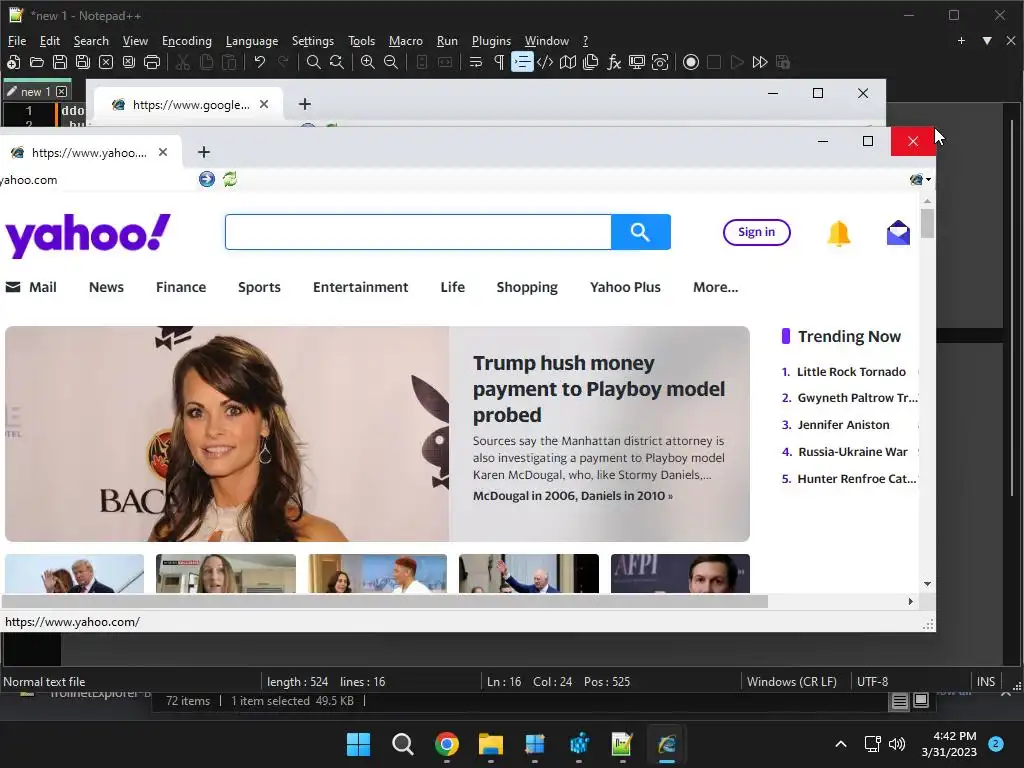Viewport: 1024px width, 768px height.
Task: Zoom out using the Notepad++ toolbar
Action: (x=391, y=62)
